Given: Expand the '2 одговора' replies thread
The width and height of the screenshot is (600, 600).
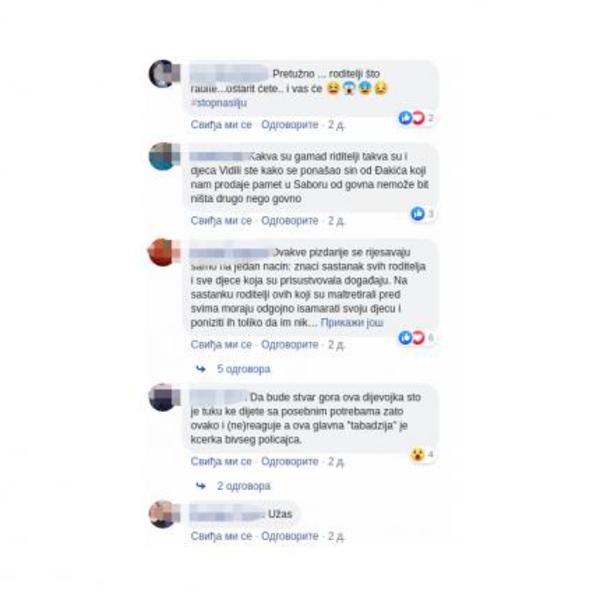Looking at the screenshot, I should click(x=244, y=486).
